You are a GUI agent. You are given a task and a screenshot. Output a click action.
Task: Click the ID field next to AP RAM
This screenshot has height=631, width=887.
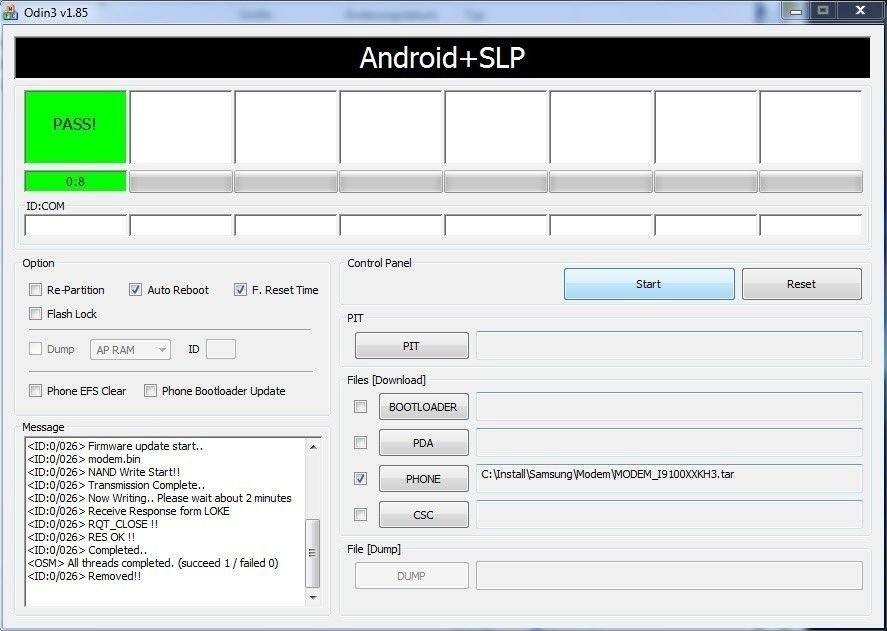click(221, 350)
